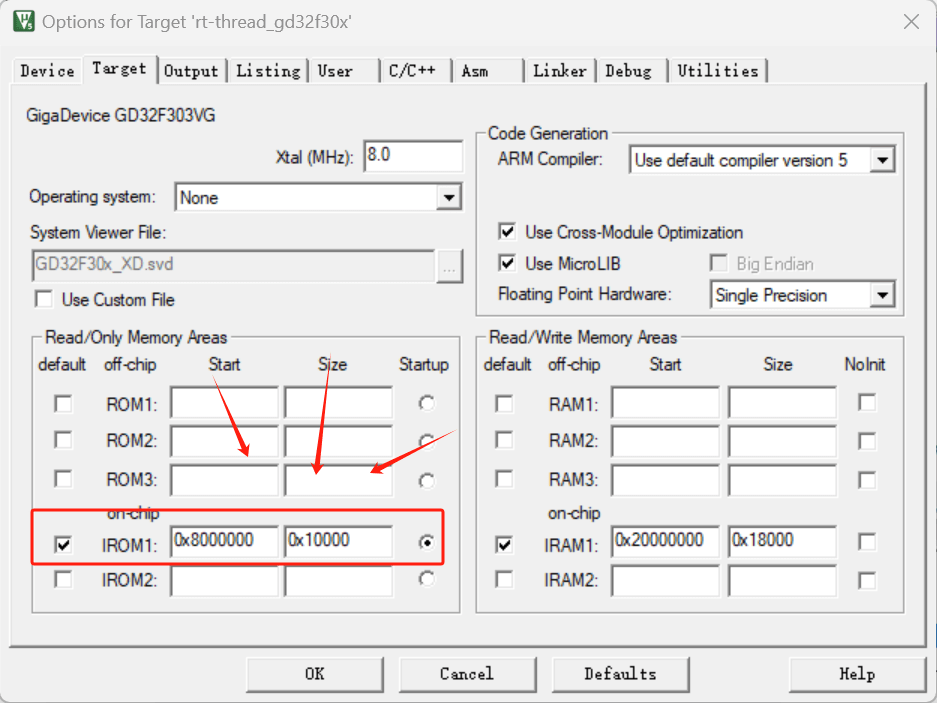Click the browse button for System Viewer File

449,266
